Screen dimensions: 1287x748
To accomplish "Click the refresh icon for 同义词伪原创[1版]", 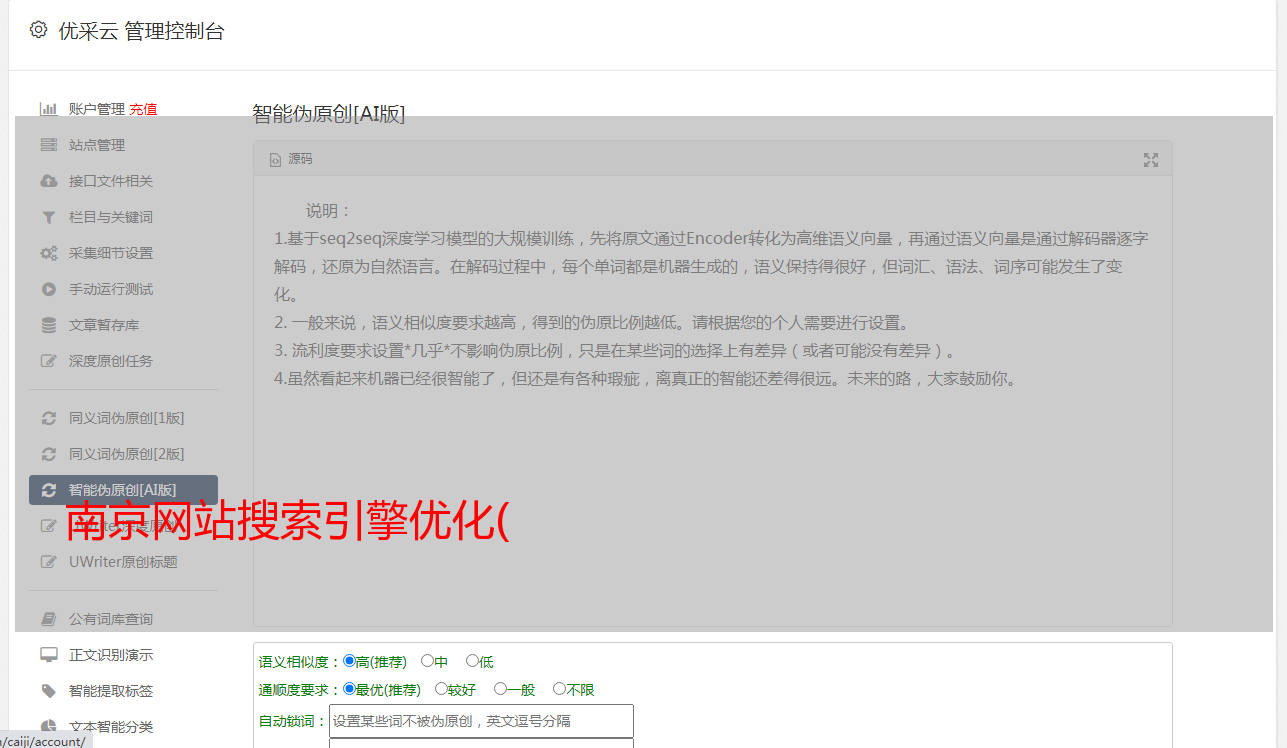I will coord(48,418).
